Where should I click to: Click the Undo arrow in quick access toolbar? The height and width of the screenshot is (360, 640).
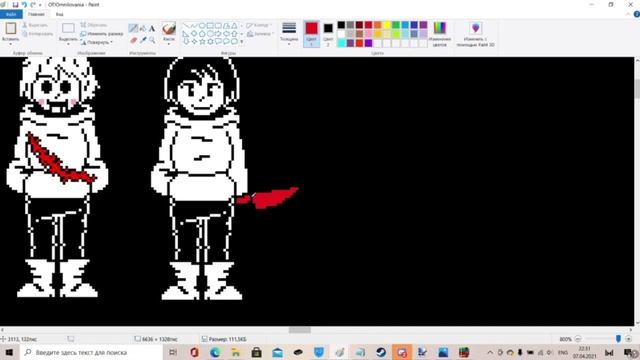point(24,4)
